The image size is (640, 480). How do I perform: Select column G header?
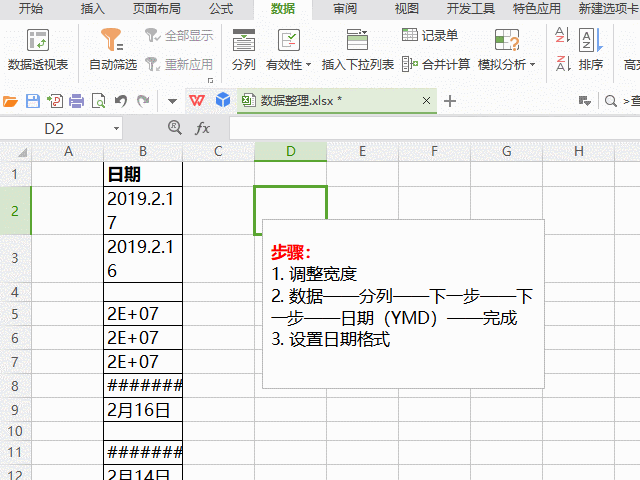pos(507,151)
